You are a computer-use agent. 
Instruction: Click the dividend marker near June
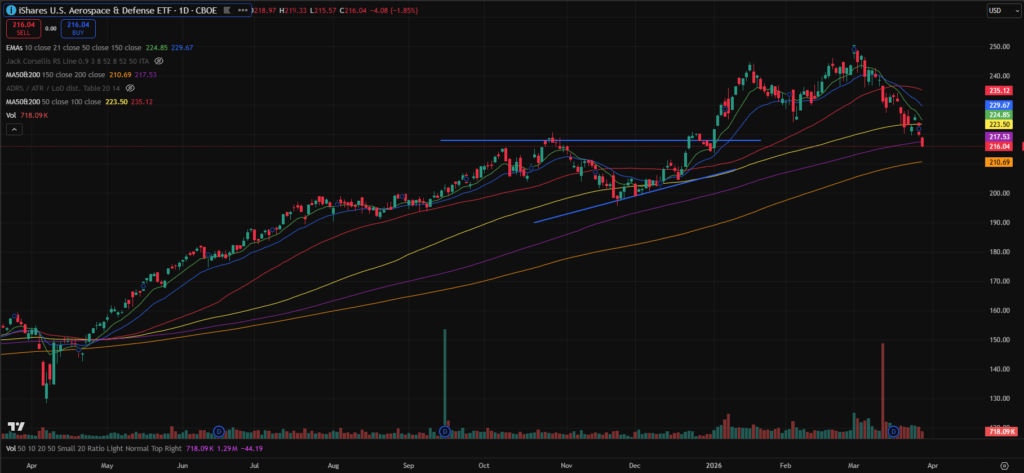[218, 432]
